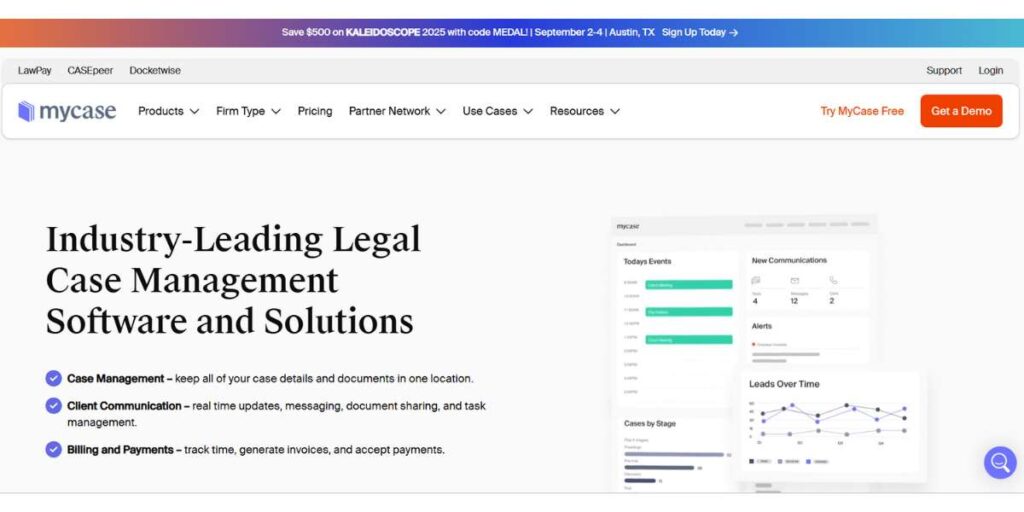
Task: Click the Case Management checkmark icon
Action: point(54,378)
